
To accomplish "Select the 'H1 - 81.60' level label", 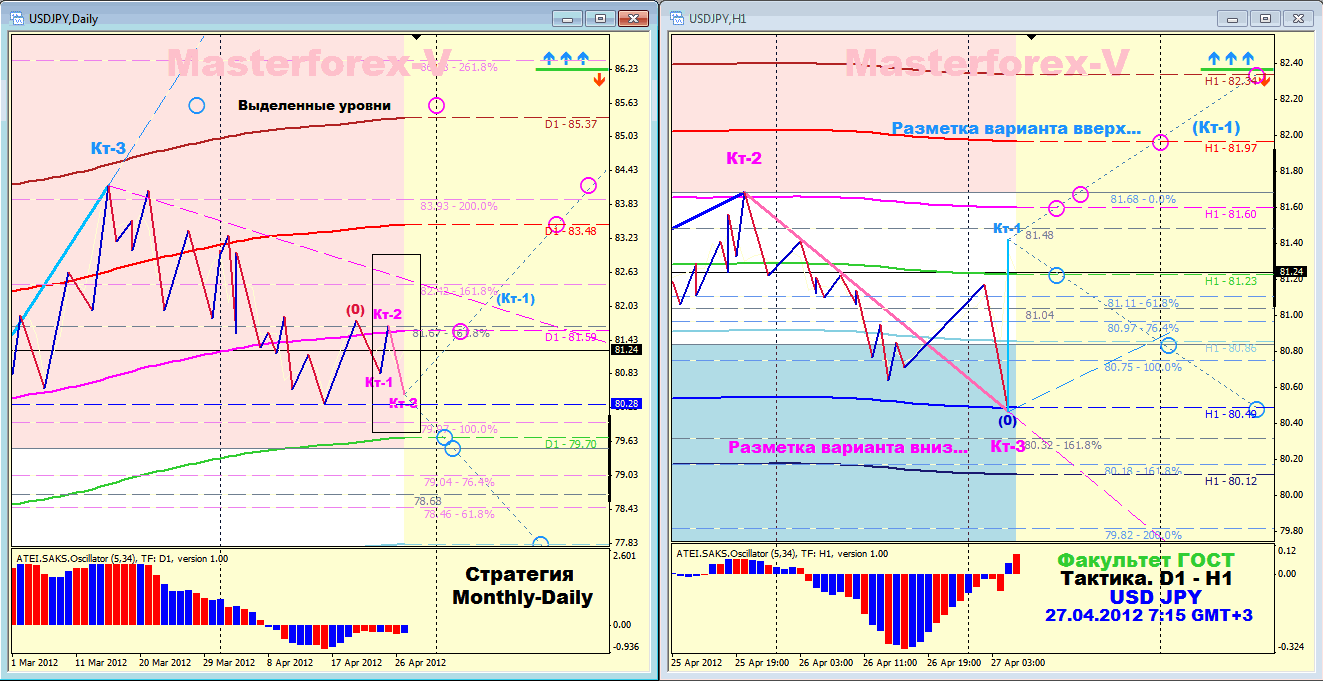I will pos(1231,214).
